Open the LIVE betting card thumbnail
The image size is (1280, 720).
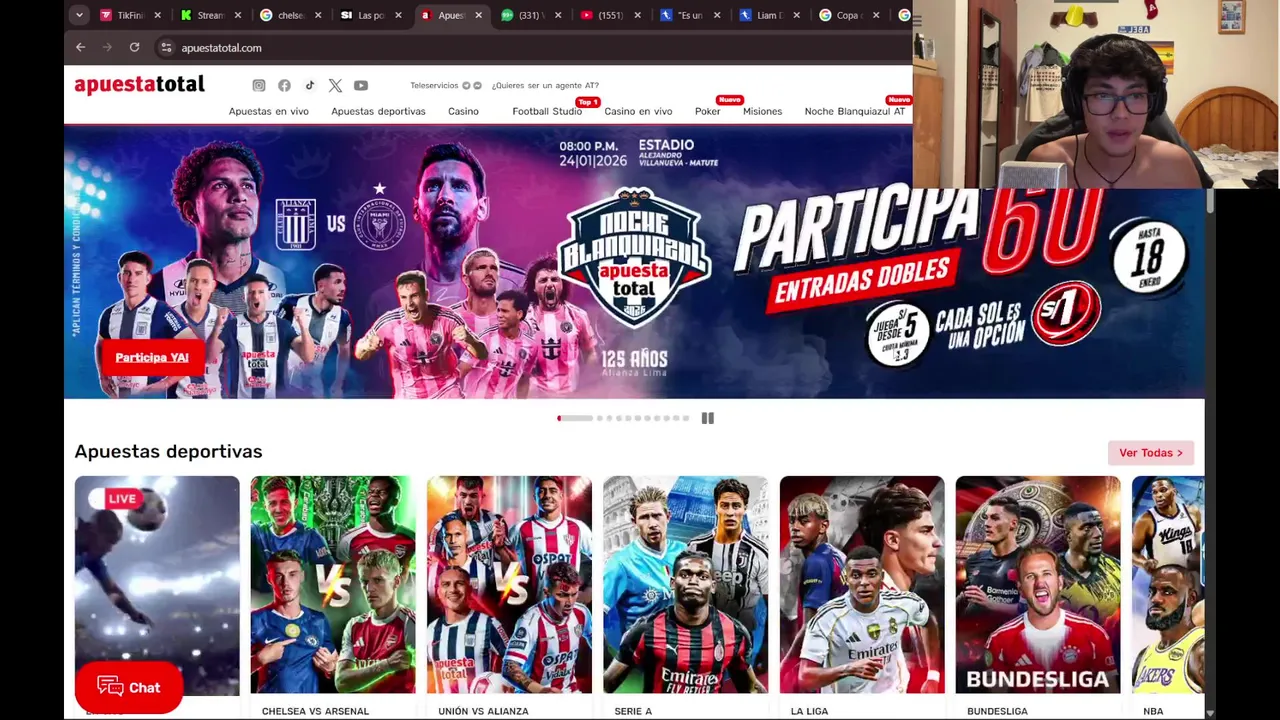coord(157,585)
